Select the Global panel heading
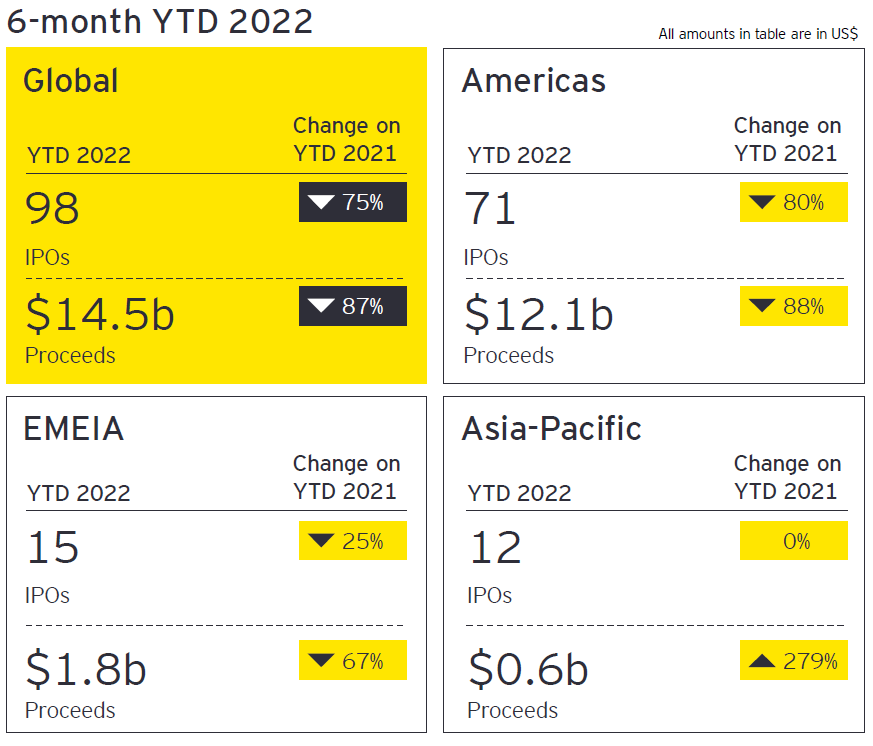873x746 pixels. [70, 81]
